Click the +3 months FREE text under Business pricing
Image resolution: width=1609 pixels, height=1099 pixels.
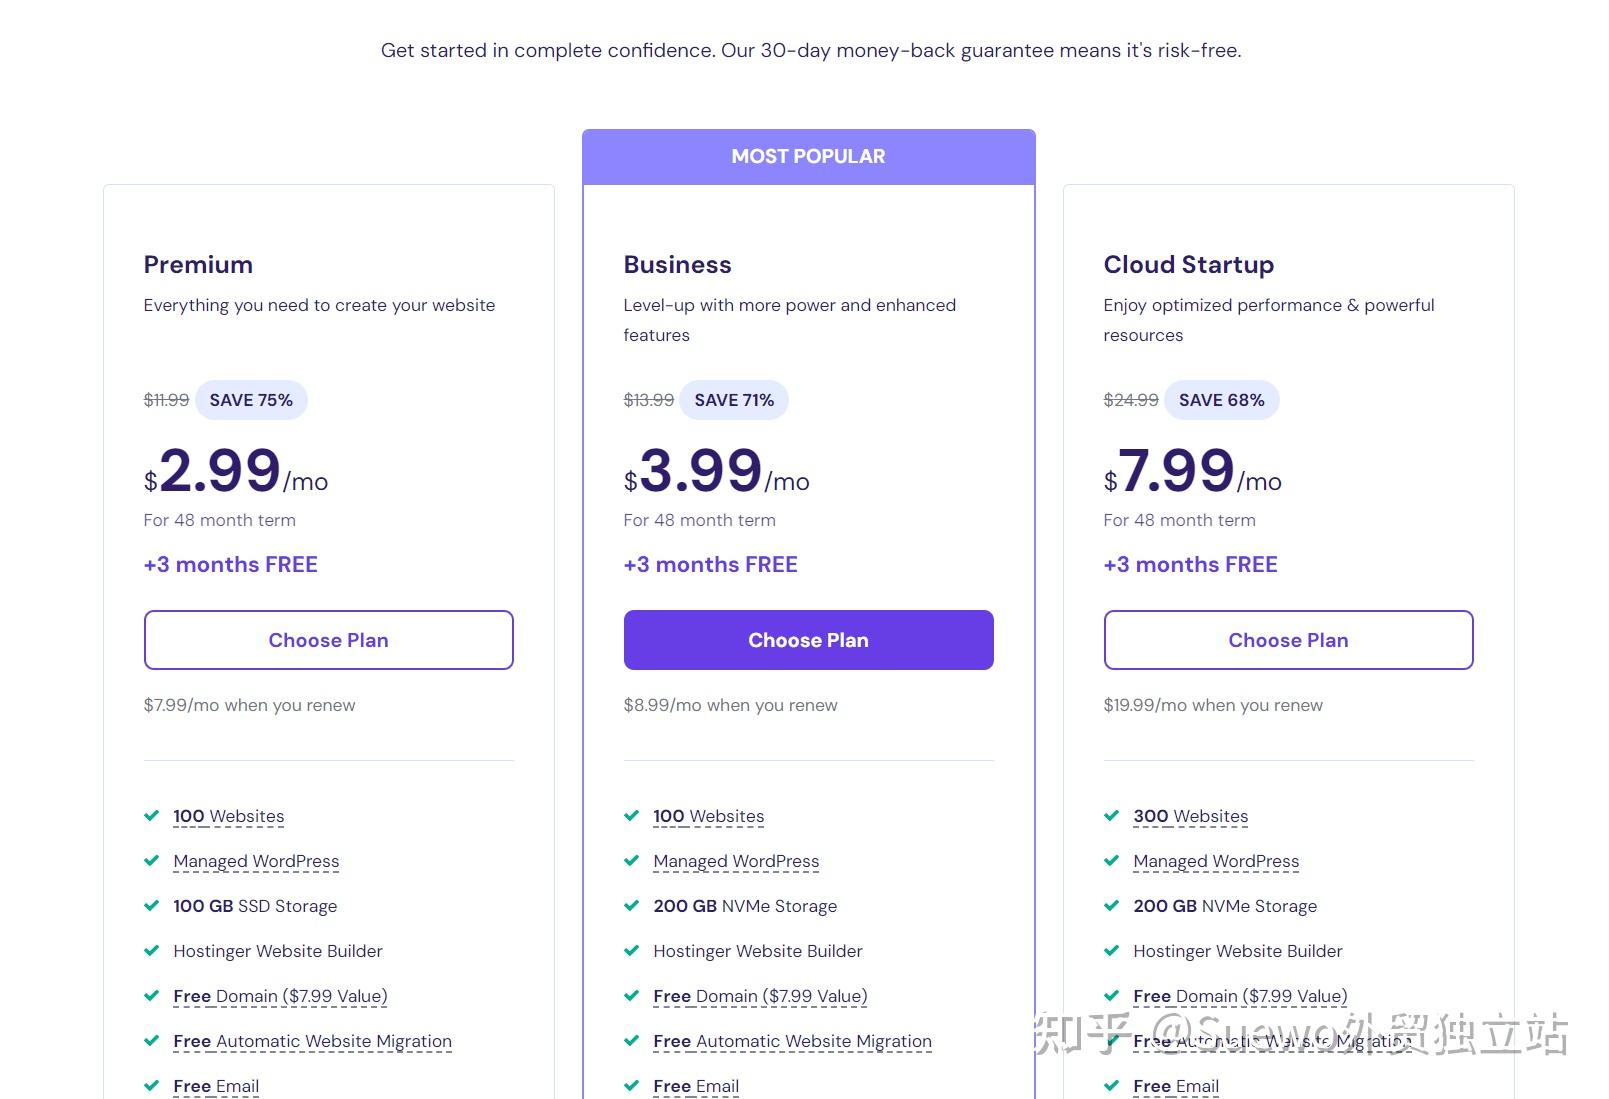click(x=710, y=564)
